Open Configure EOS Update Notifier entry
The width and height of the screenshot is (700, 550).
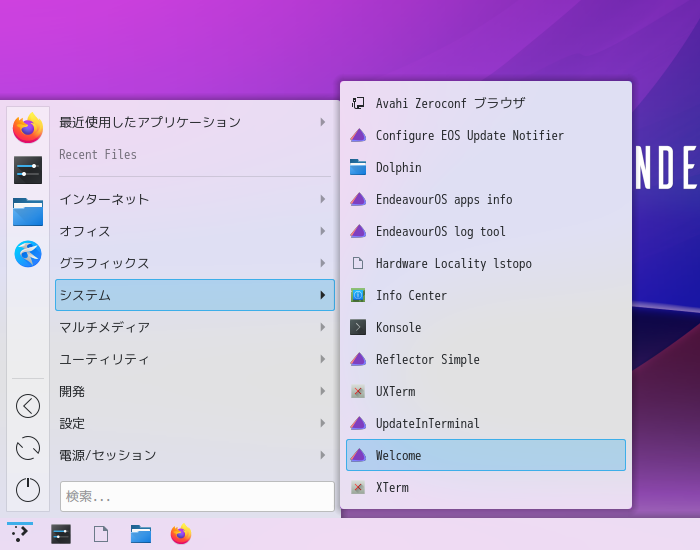coord(486,135)
